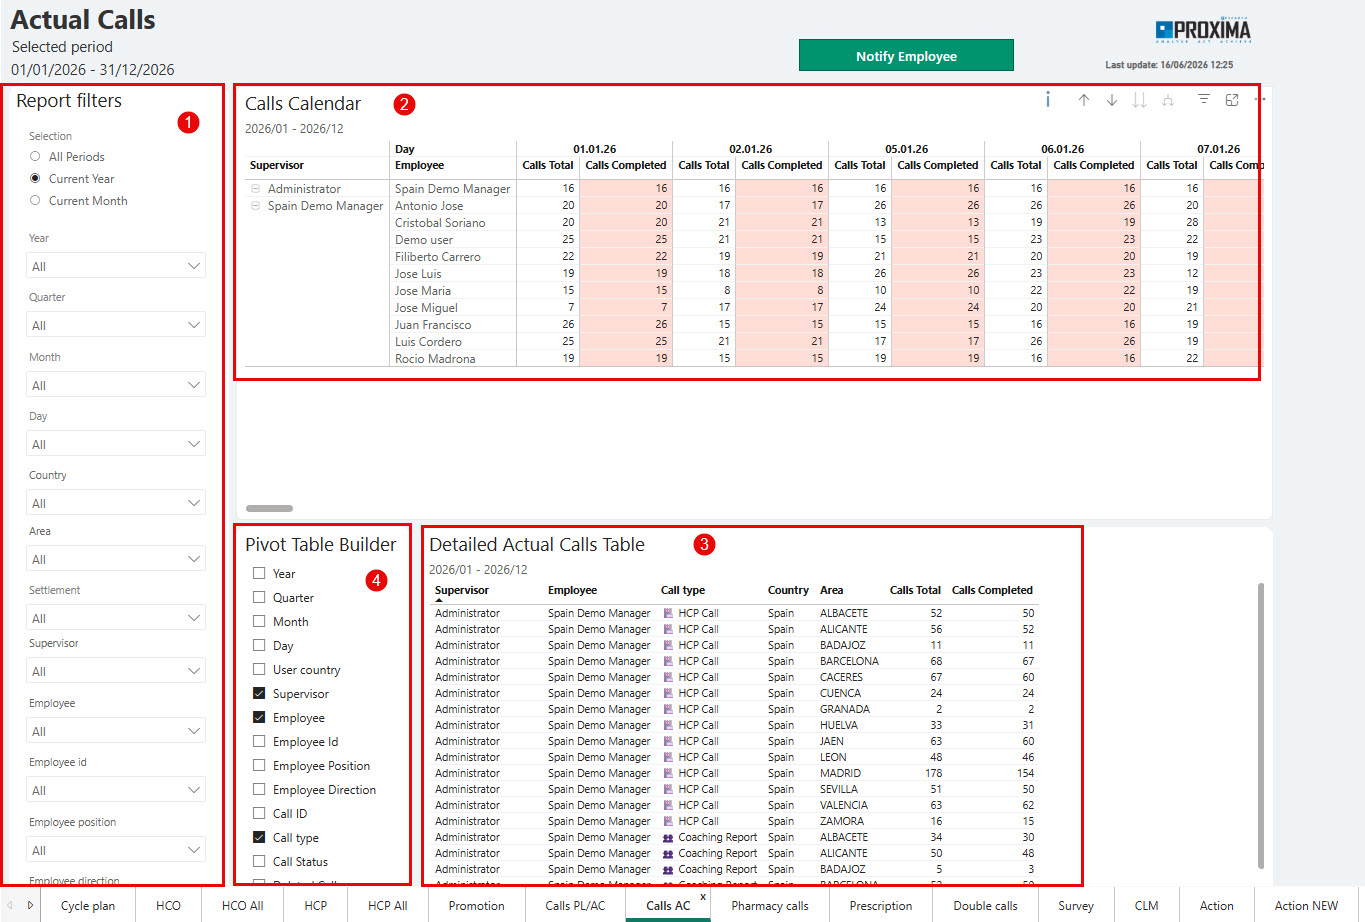
Task: Open the Employee position filter dropdown
Action: (116, 850)
